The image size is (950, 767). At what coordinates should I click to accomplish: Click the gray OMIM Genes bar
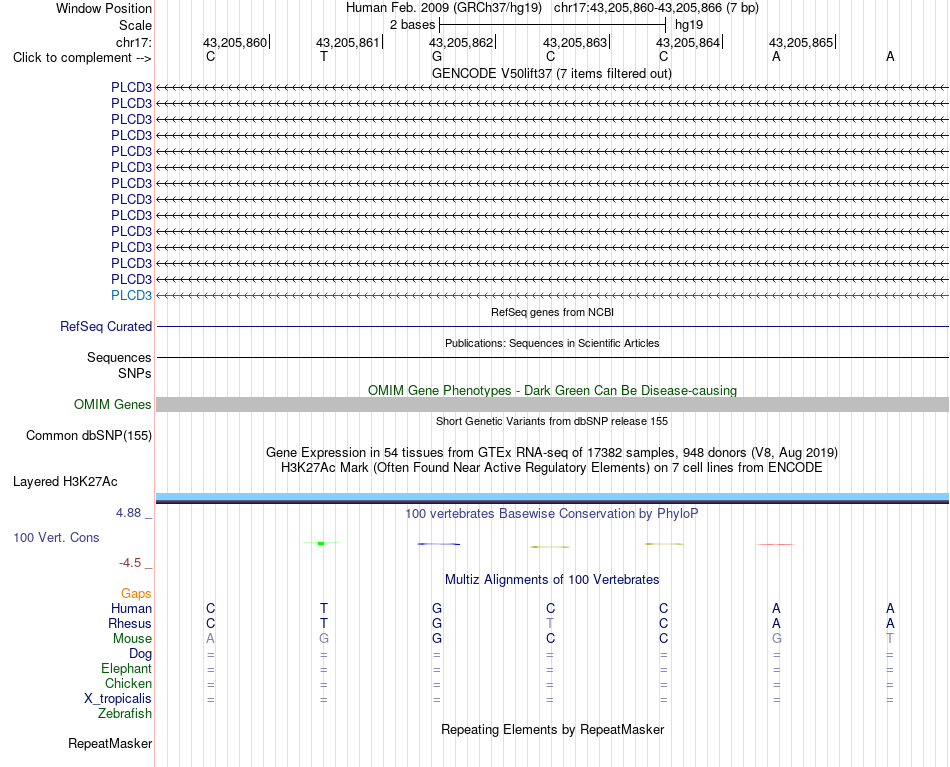pos(553,405)
